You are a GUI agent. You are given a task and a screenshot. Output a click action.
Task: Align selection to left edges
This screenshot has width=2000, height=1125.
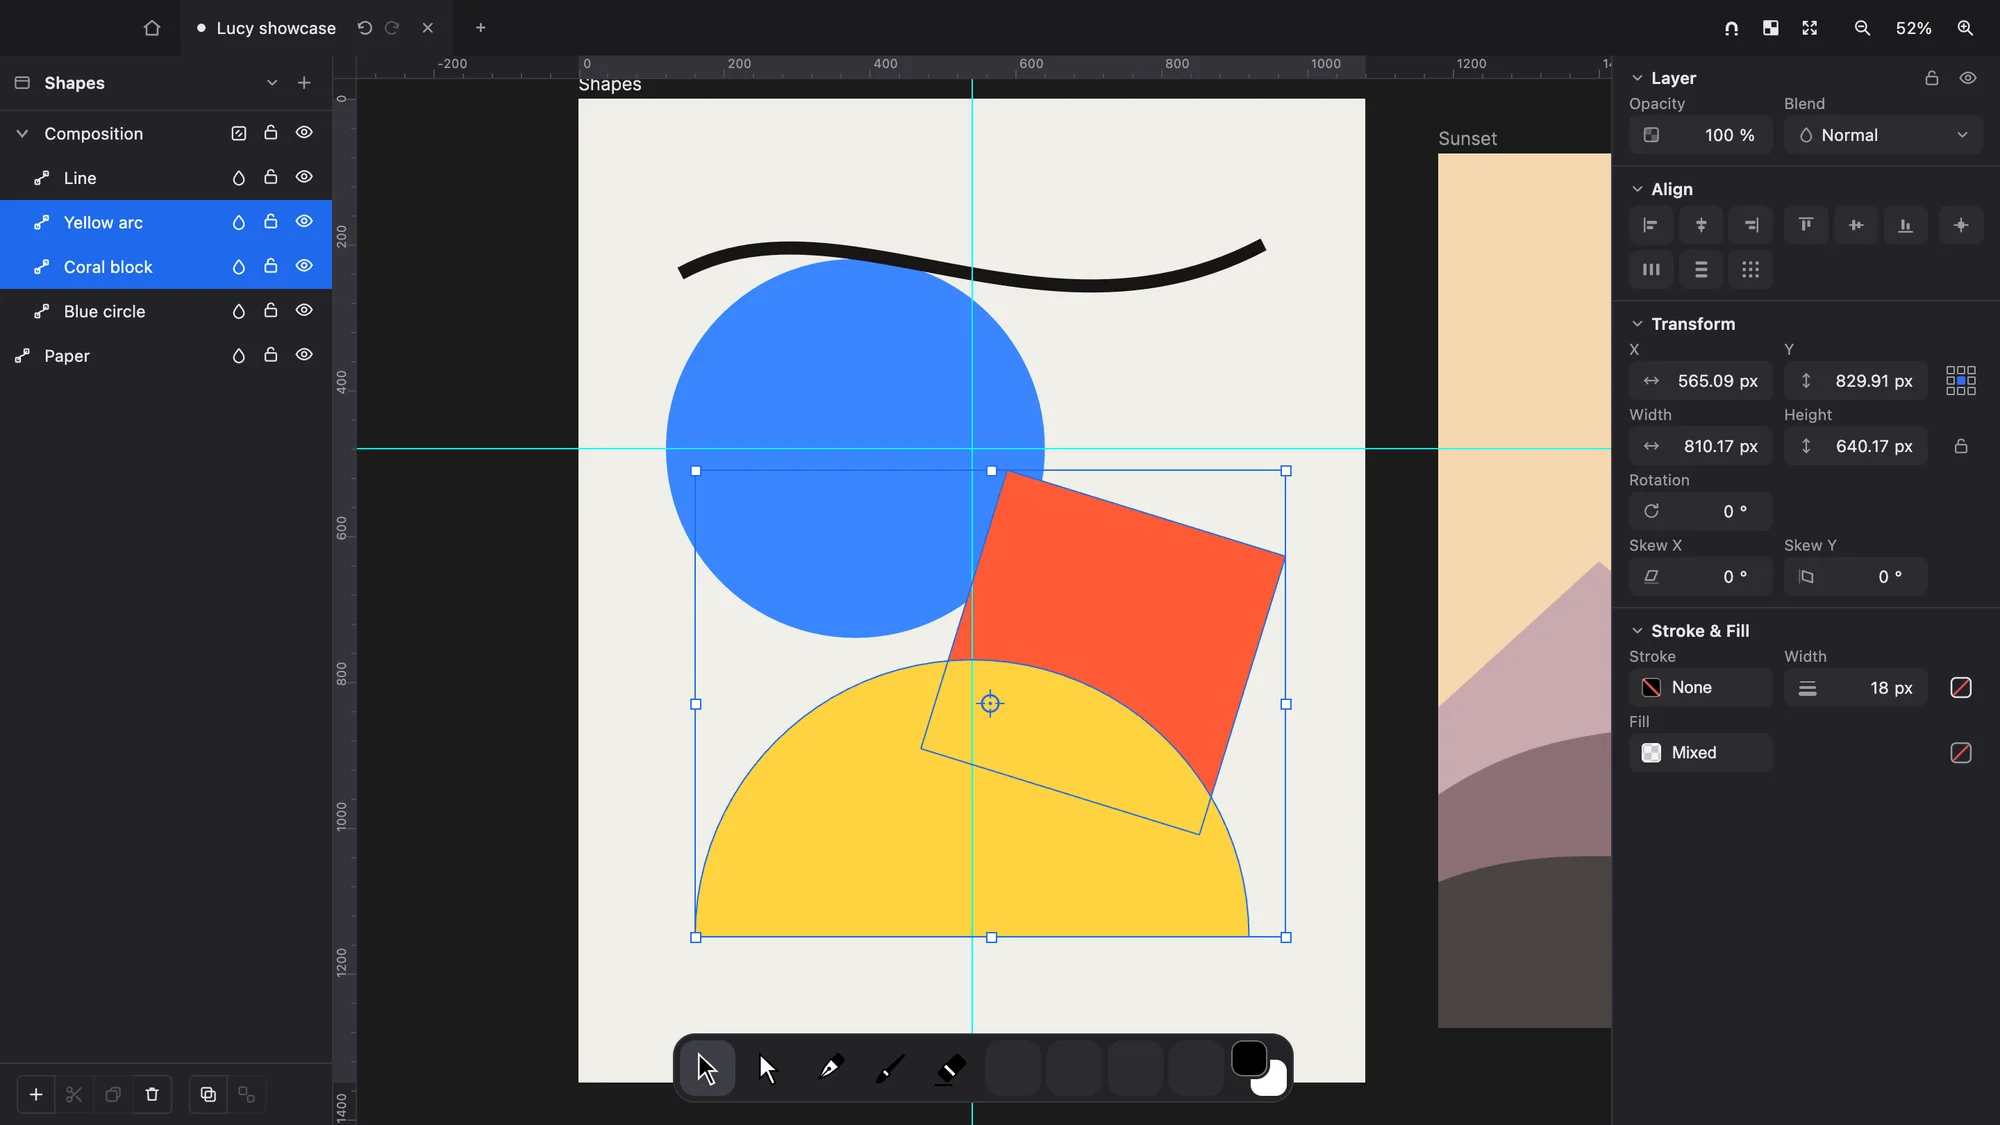(x=1651, y=225)
